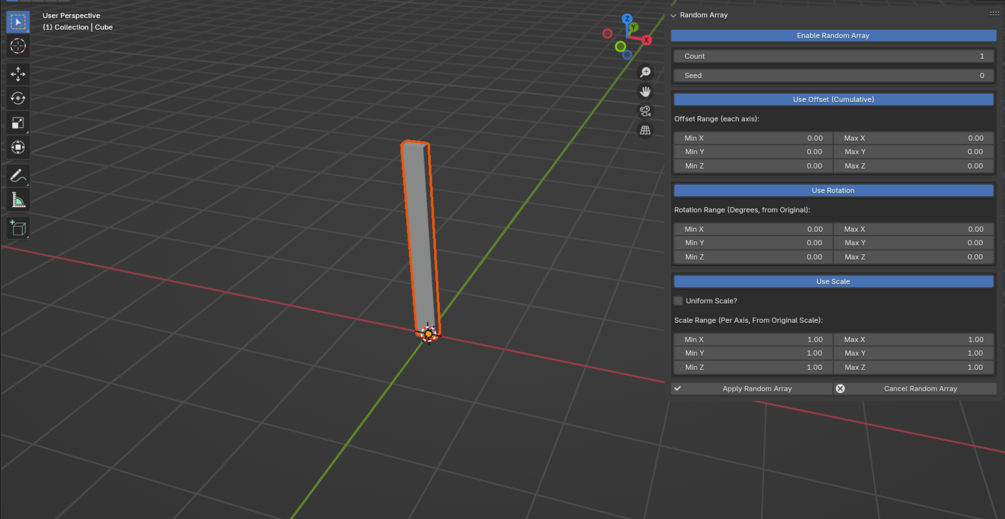Click Offset Max Z field
This screenshot has width=1005, height=519.
[x=913, y=166]
